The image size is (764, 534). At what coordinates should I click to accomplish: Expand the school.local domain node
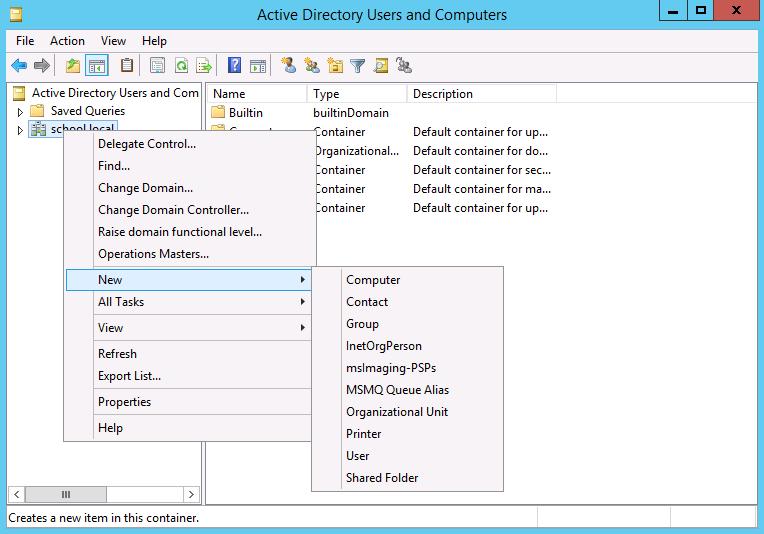coord(20,131)
